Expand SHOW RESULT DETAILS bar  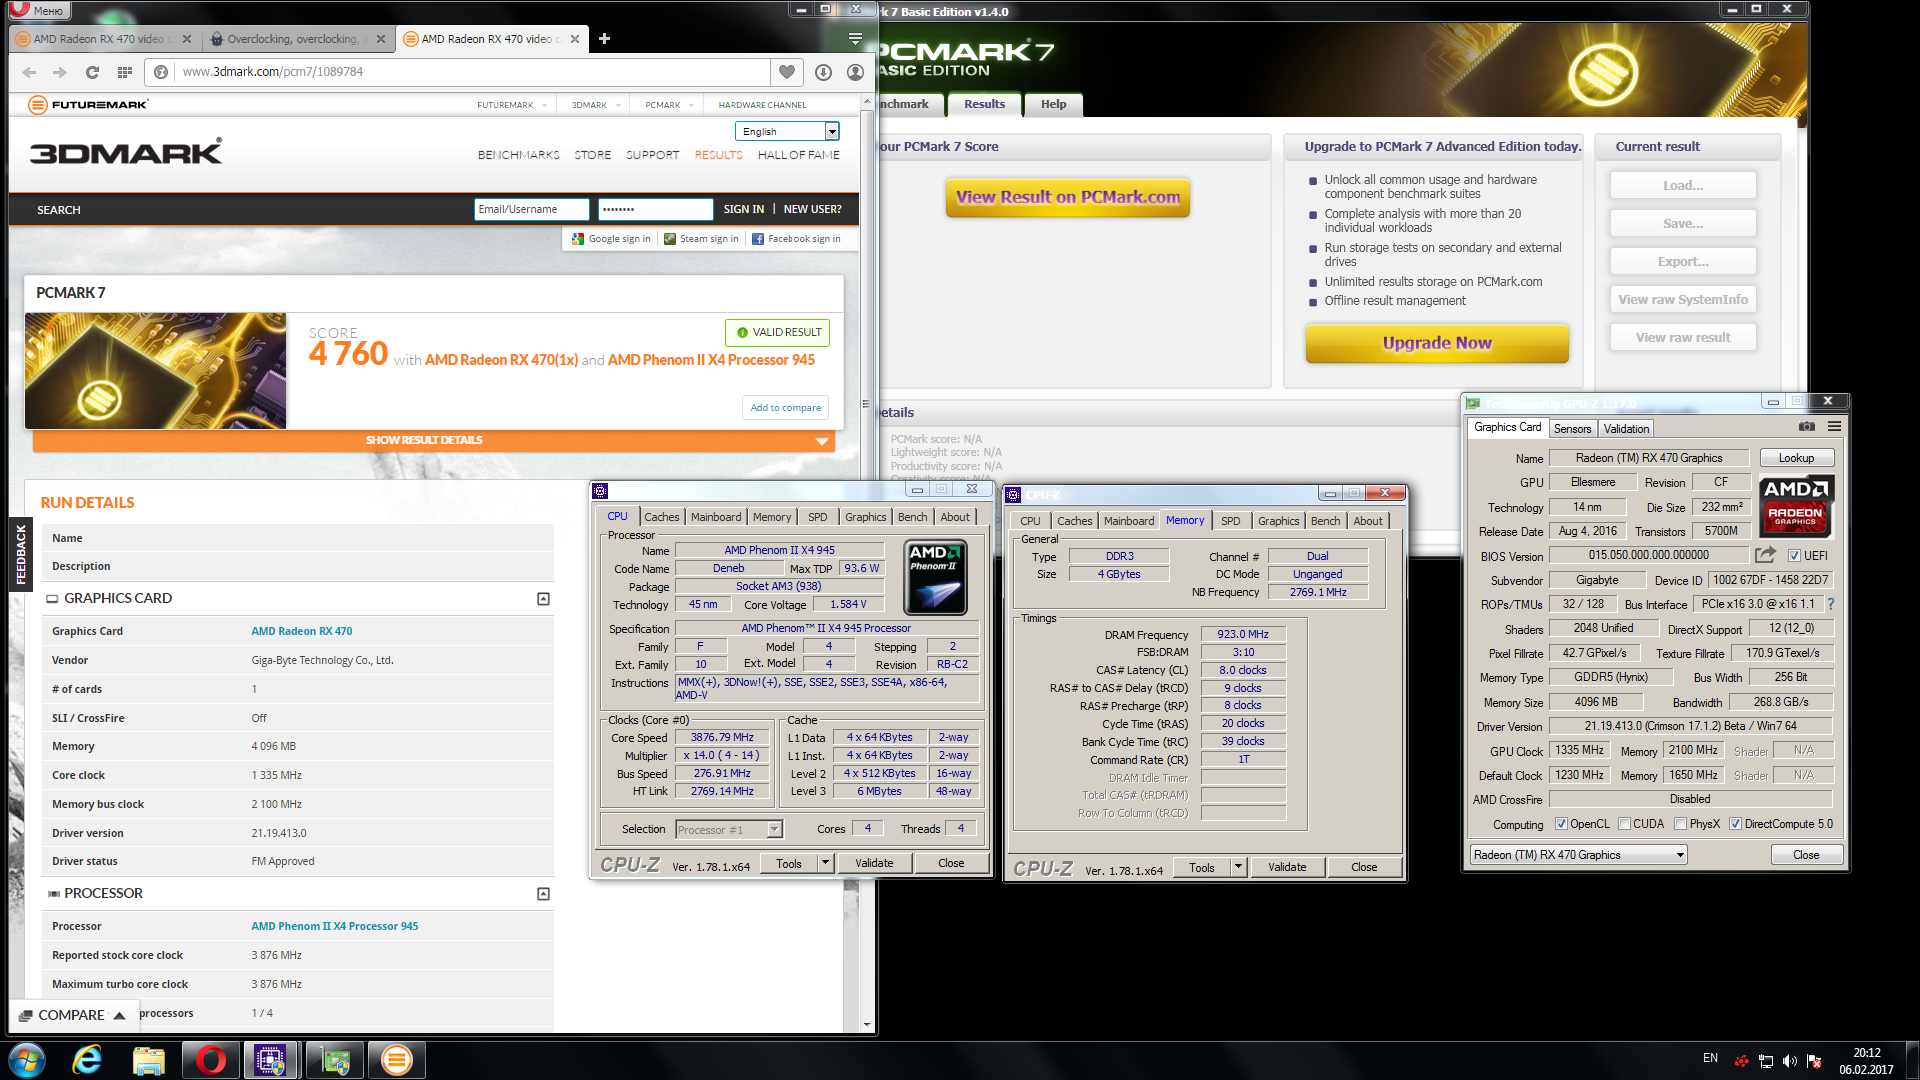pyautogui.click(x=433, y=440)
